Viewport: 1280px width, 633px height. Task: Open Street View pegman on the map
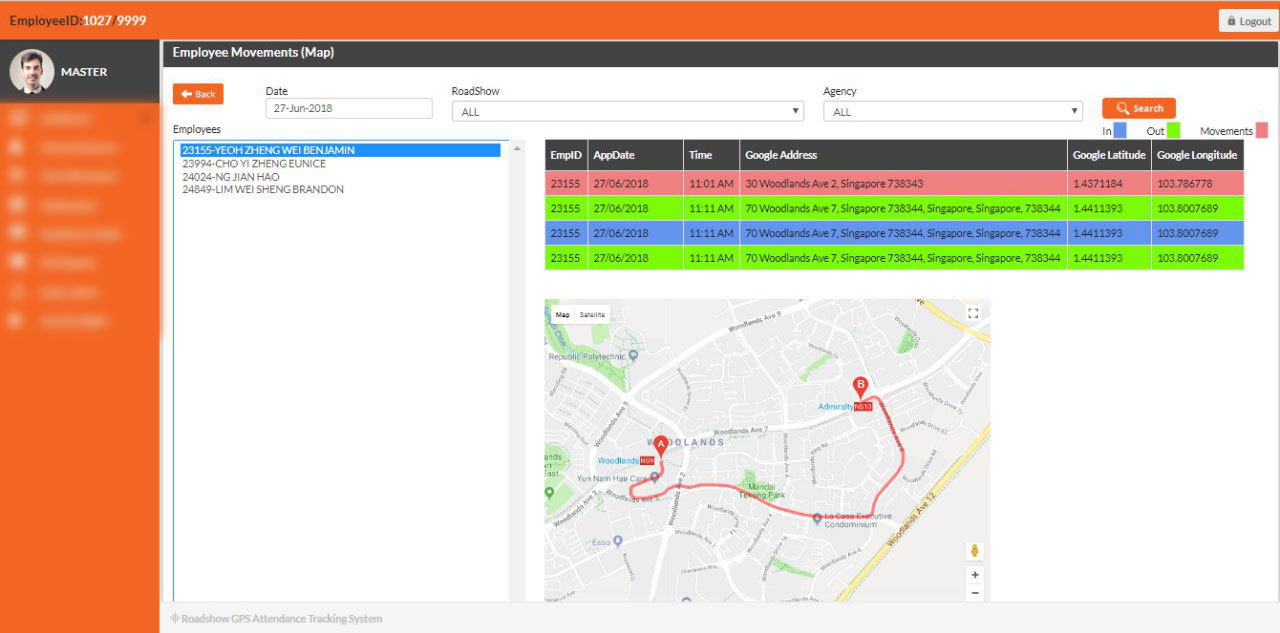(x=975, y=551)
